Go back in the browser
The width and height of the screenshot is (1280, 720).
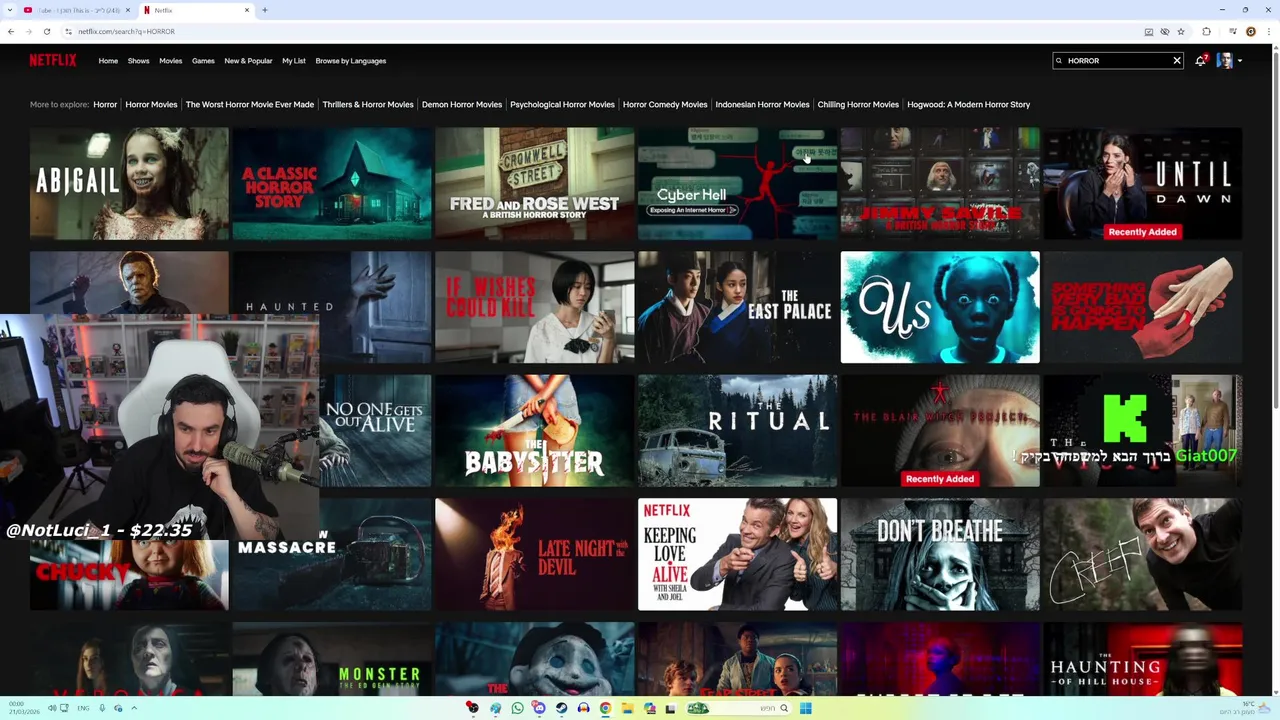[x=11, y=31]
